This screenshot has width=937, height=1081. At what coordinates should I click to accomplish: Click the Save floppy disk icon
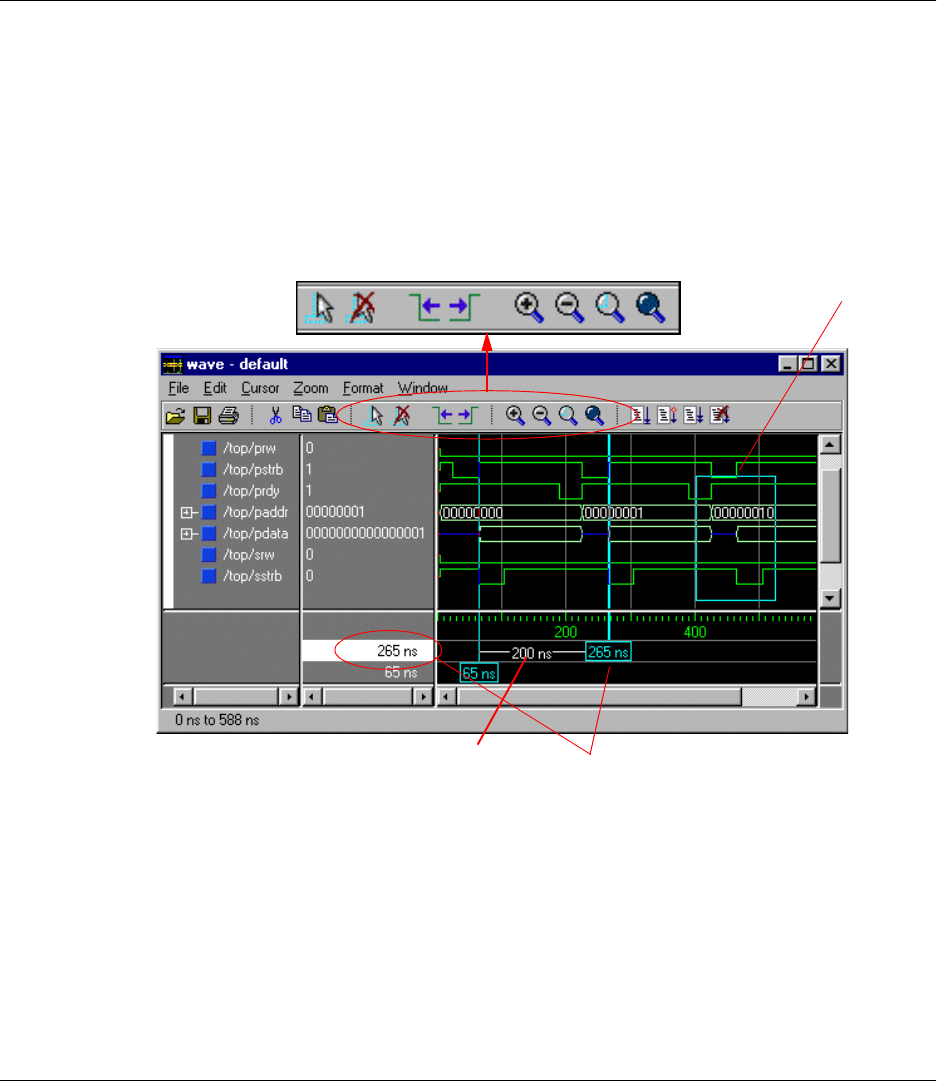pos(202,416)
